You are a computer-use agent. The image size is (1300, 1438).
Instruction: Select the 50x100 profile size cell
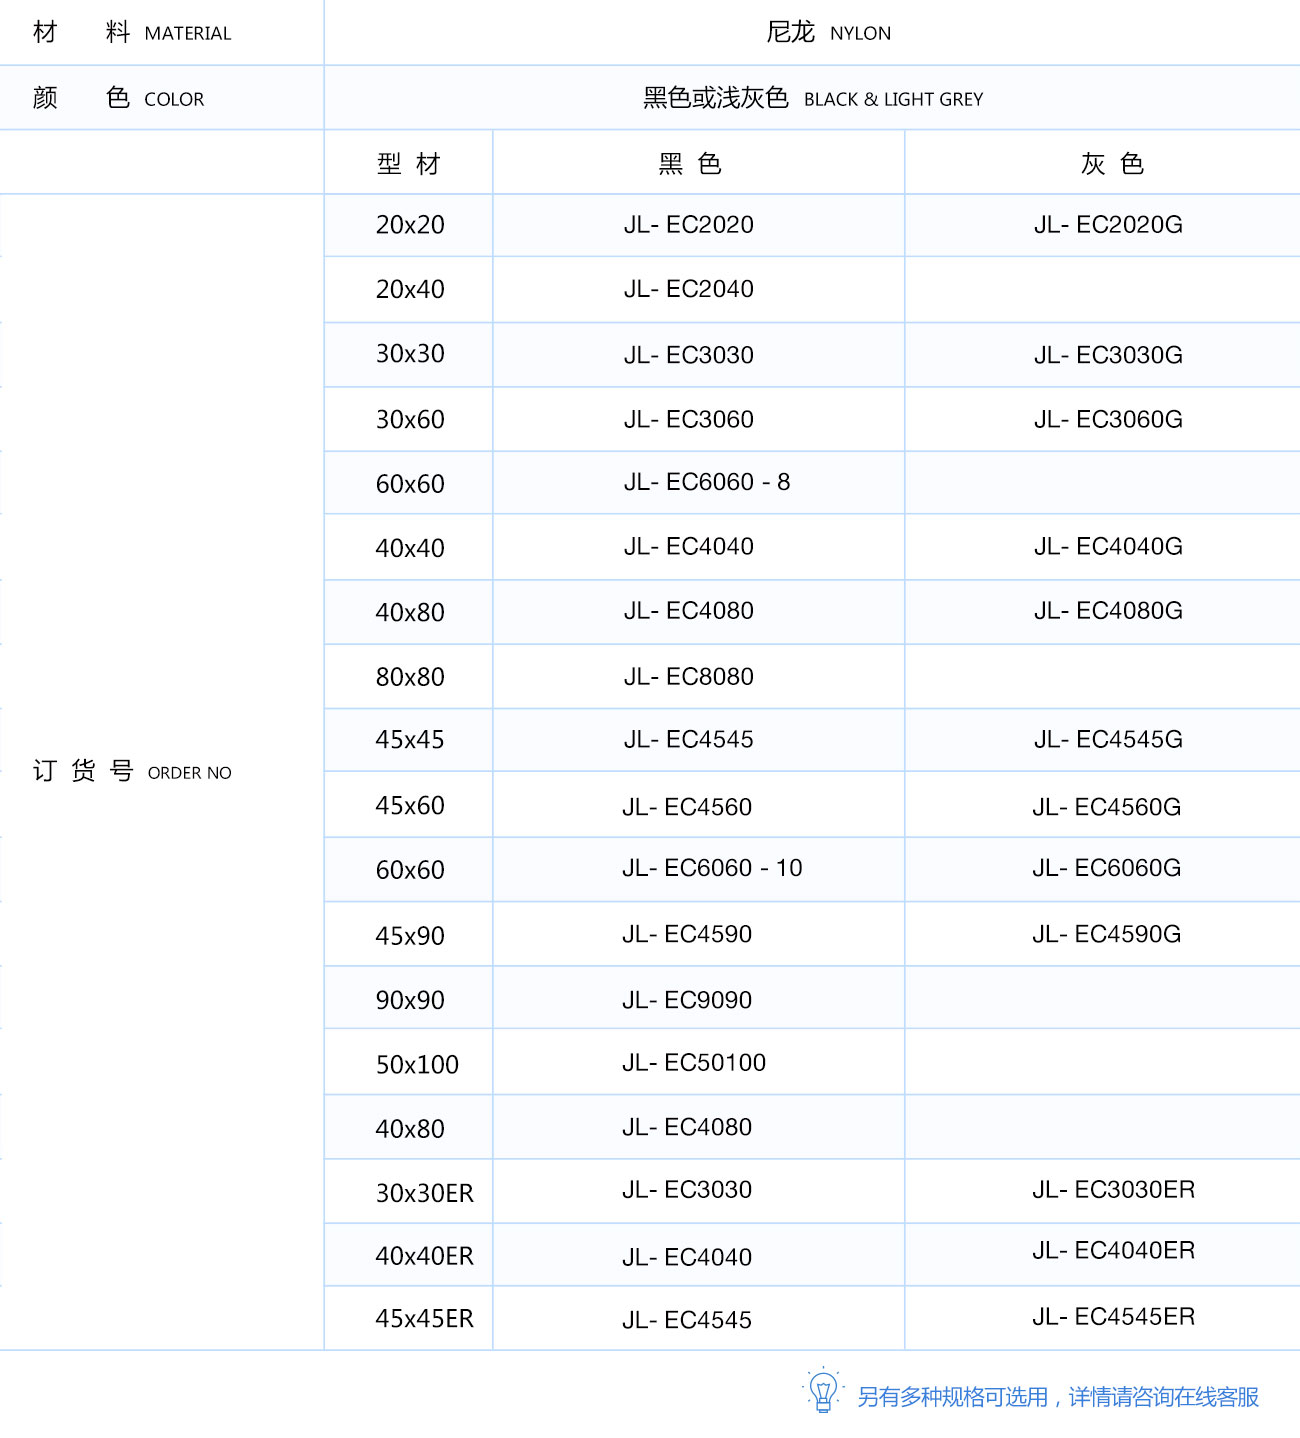coord(417,1065)
